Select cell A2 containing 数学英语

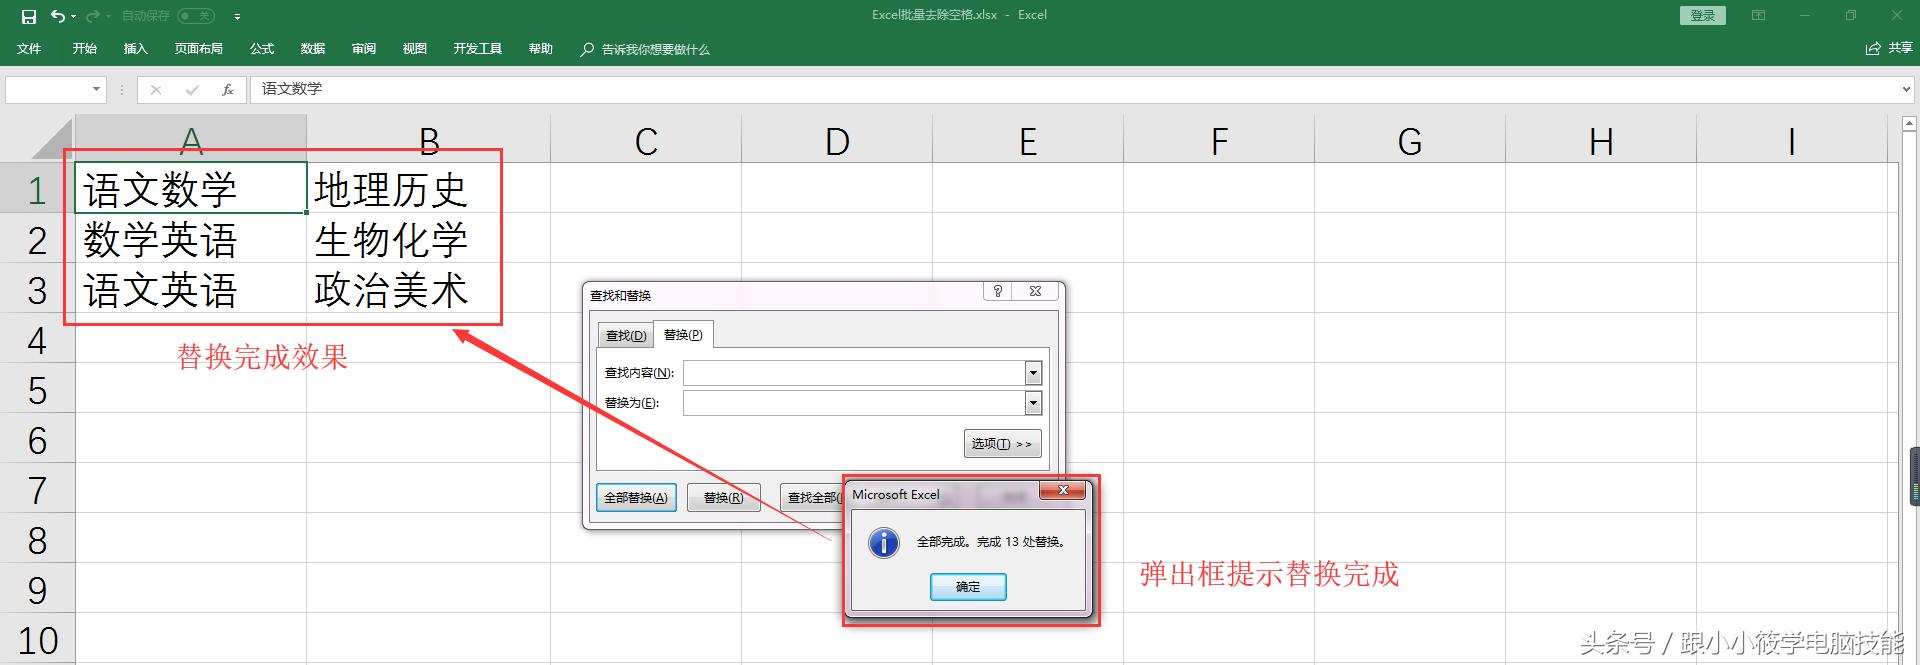coord(191,239)
